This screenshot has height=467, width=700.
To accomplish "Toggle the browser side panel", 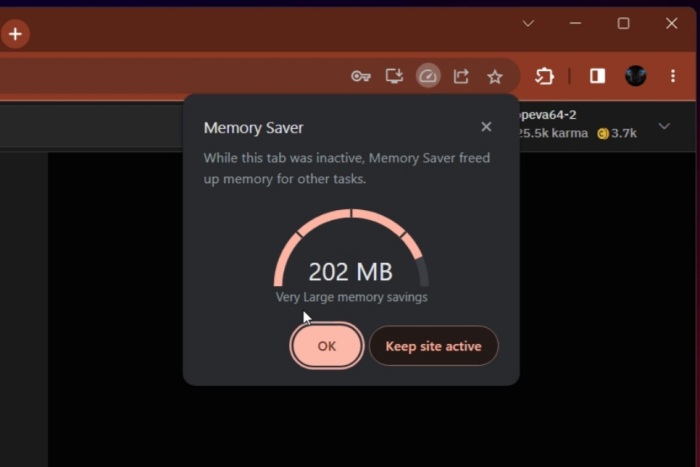I will point(597,76).
